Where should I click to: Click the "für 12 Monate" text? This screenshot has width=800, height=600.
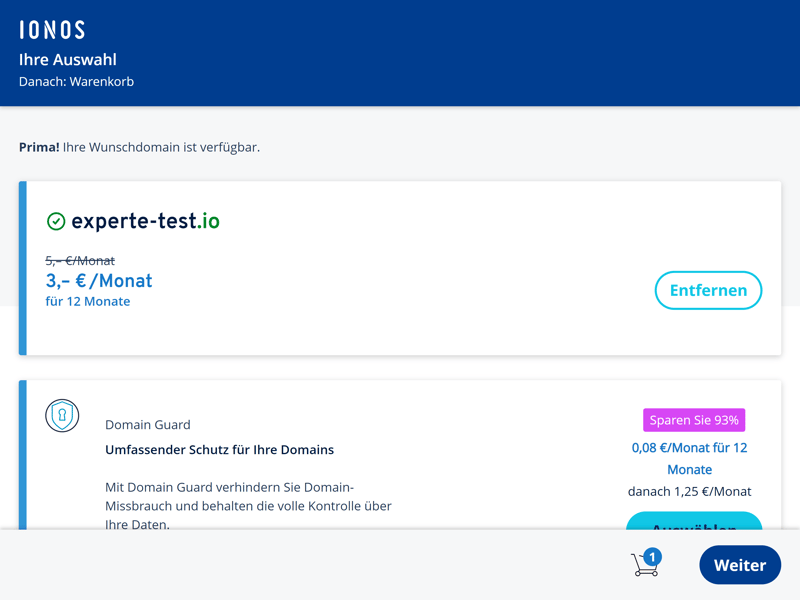pyautogui.click(x=88, y=302)
